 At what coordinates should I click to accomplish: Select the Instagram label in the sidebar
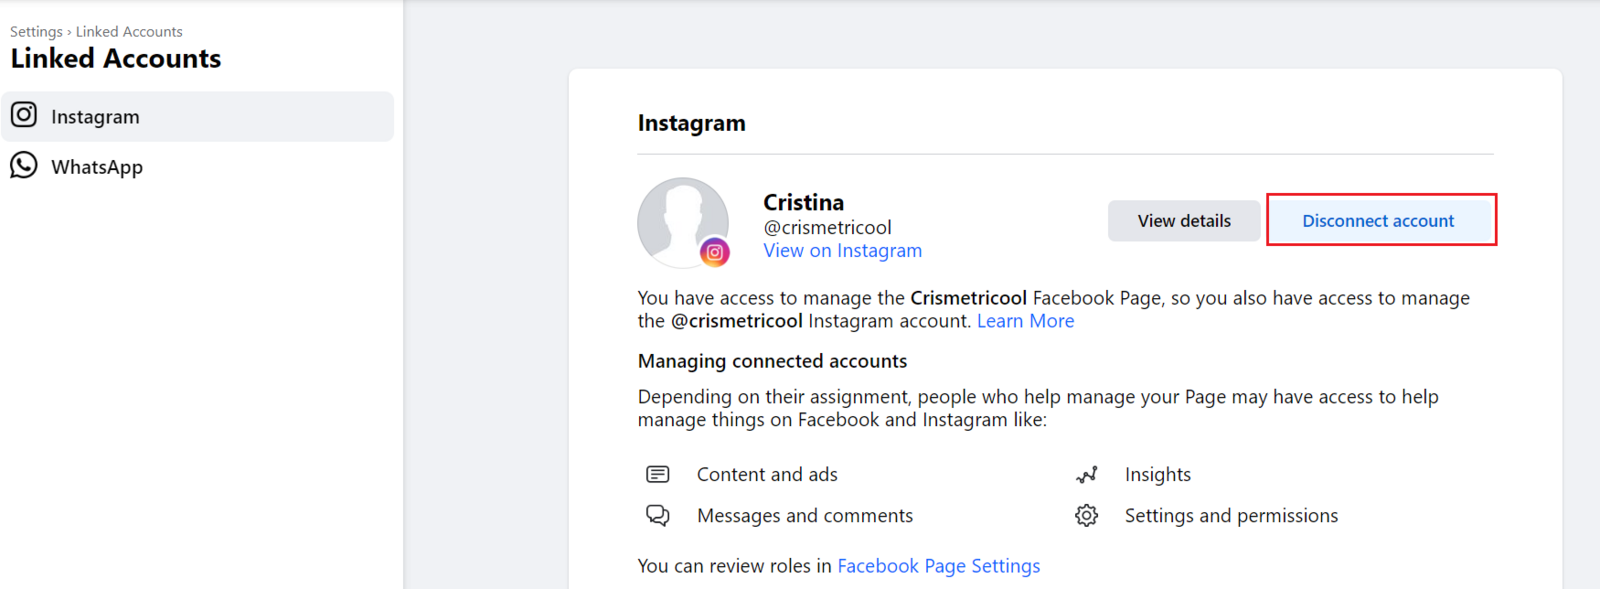pos(95,117)
